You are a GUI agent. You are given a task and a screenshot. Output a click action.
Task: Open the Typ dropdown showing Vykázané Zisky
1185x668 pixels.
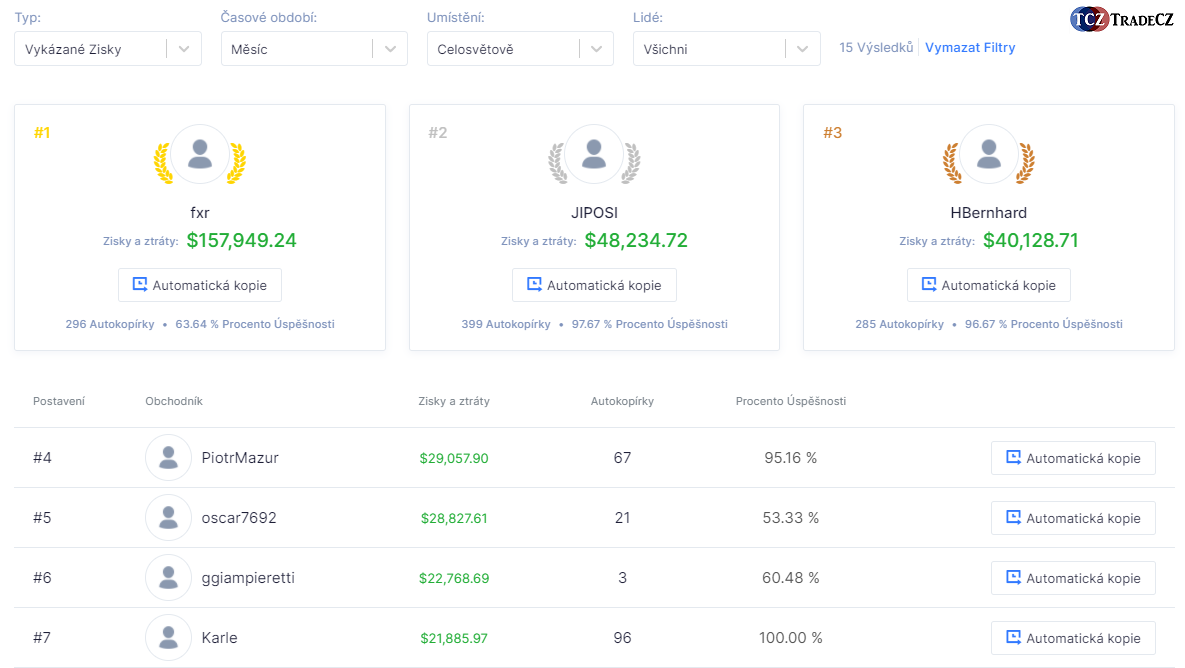click(107, 47)
